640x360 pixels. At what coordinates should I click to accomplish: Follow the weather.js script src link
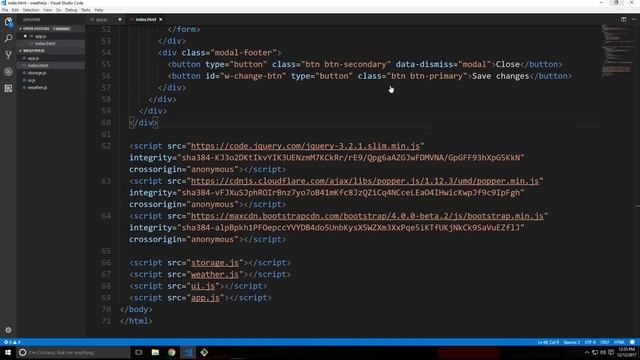pyautogui.click(x=215, y=274)
